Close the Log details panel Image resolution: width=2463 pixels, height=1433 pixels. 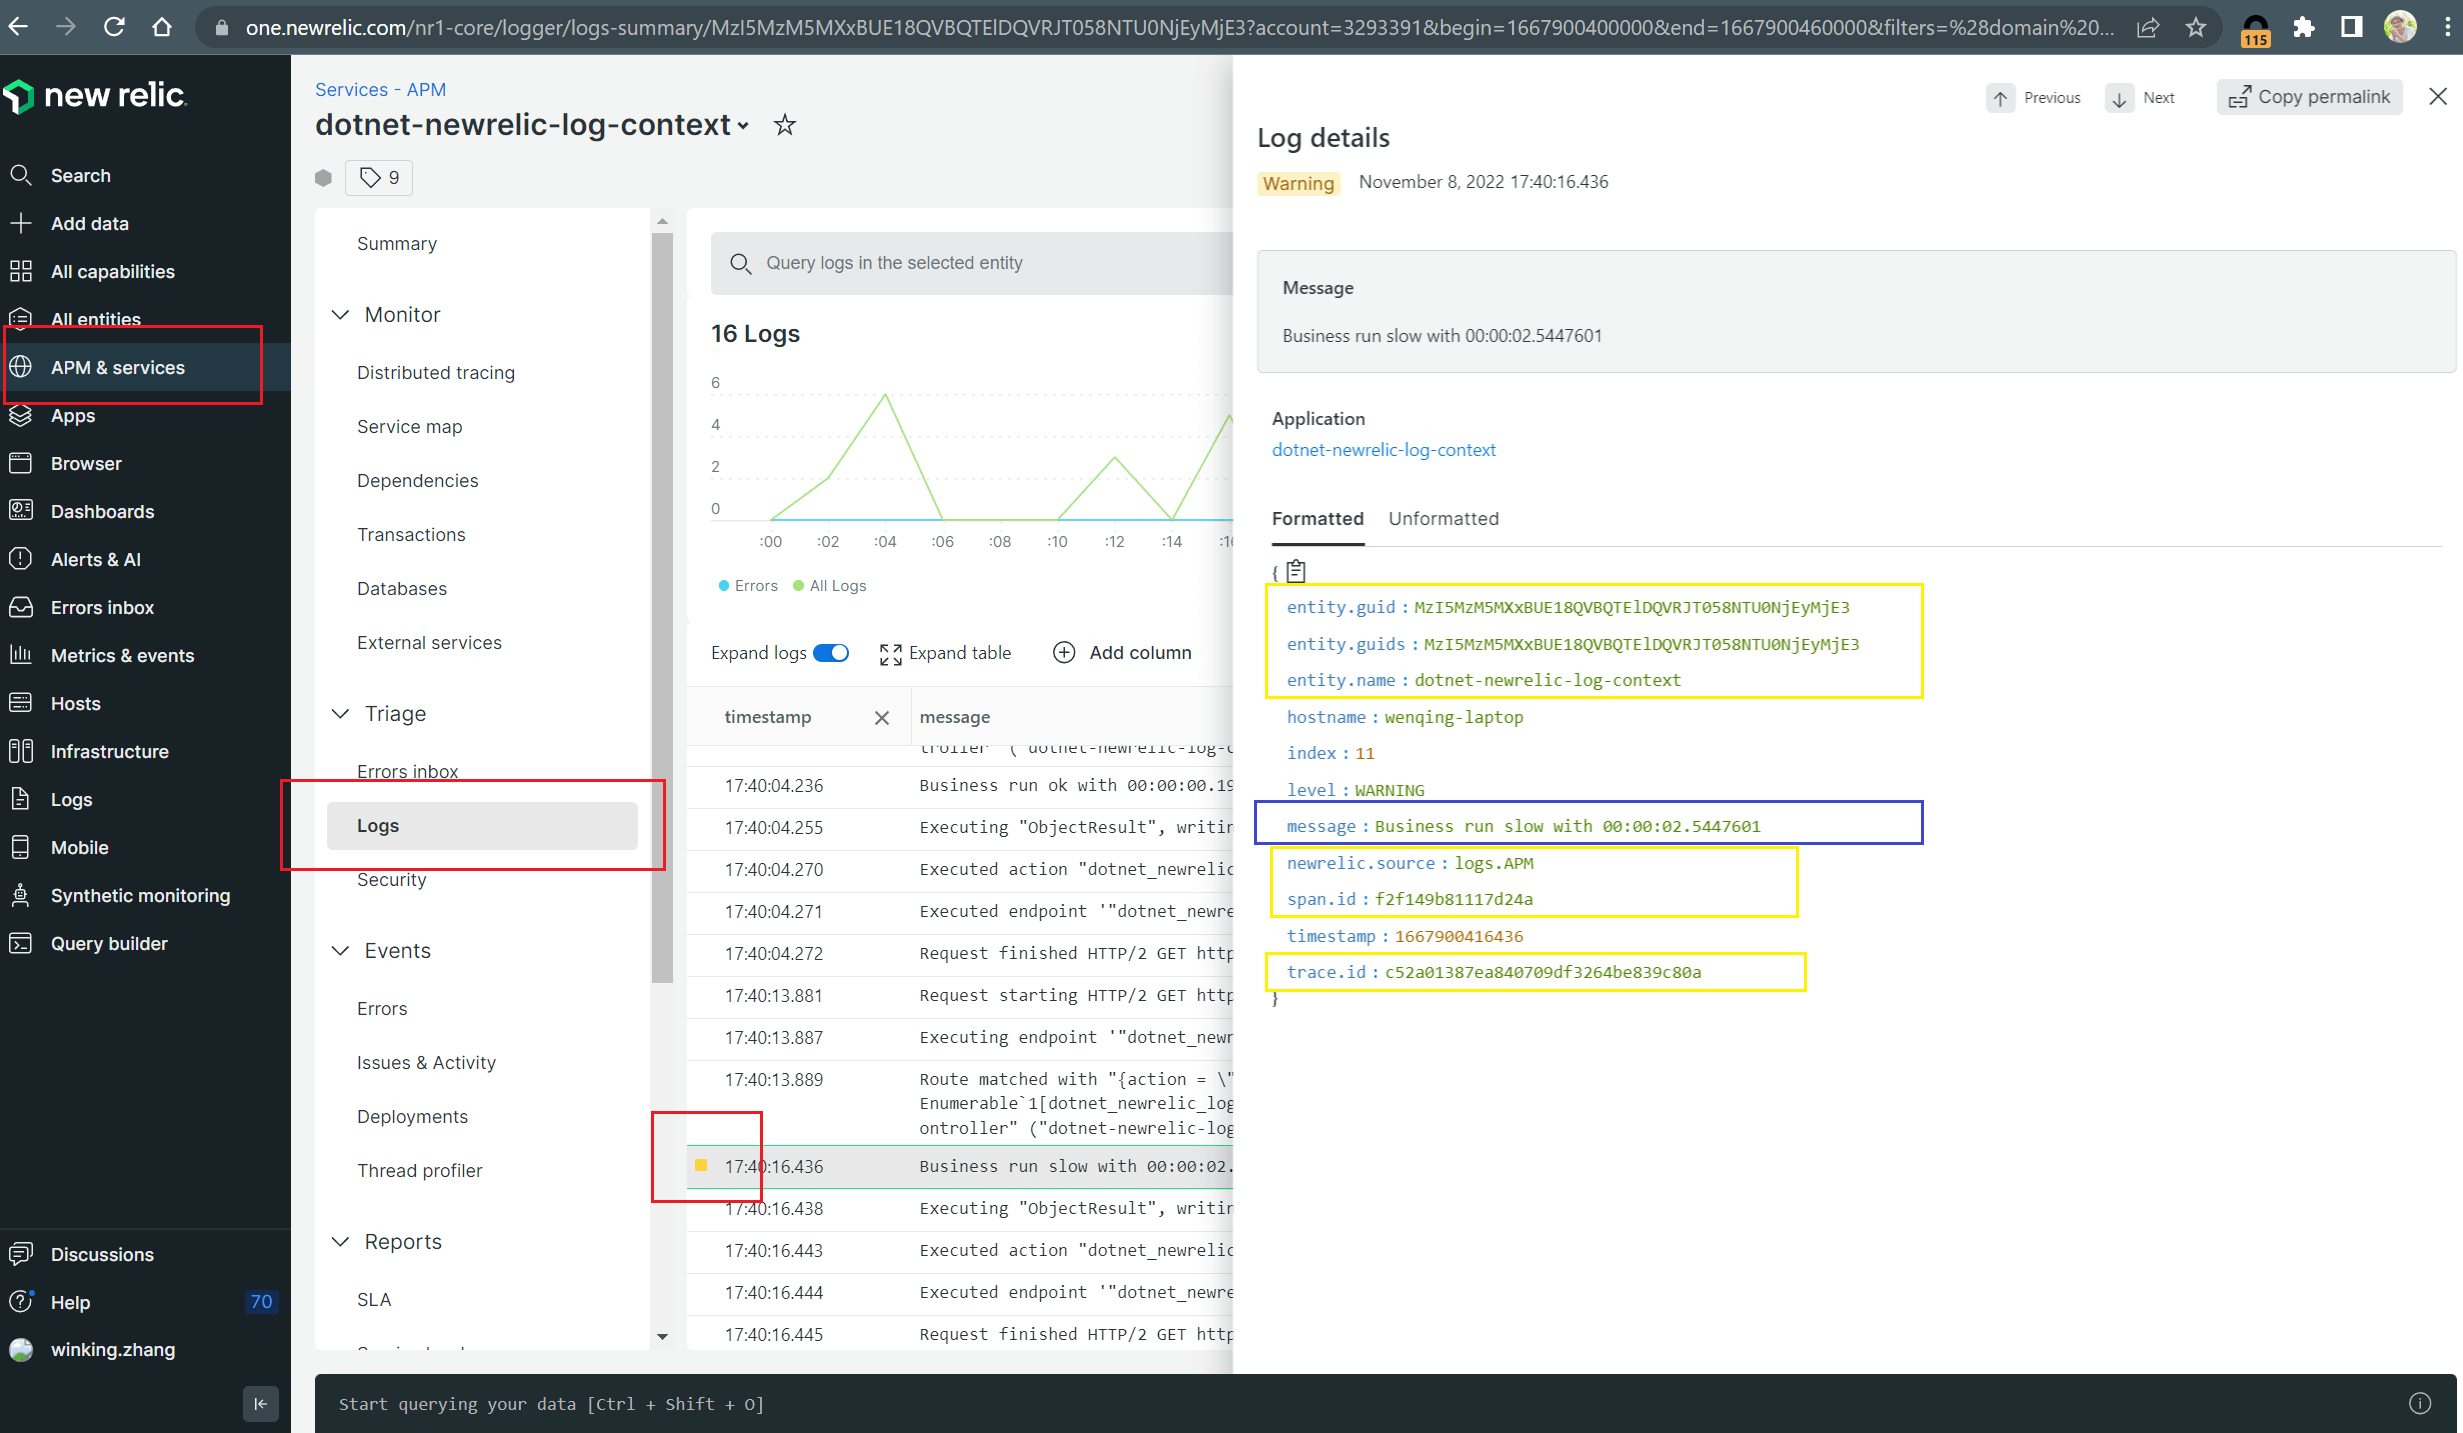(2438, 96)
